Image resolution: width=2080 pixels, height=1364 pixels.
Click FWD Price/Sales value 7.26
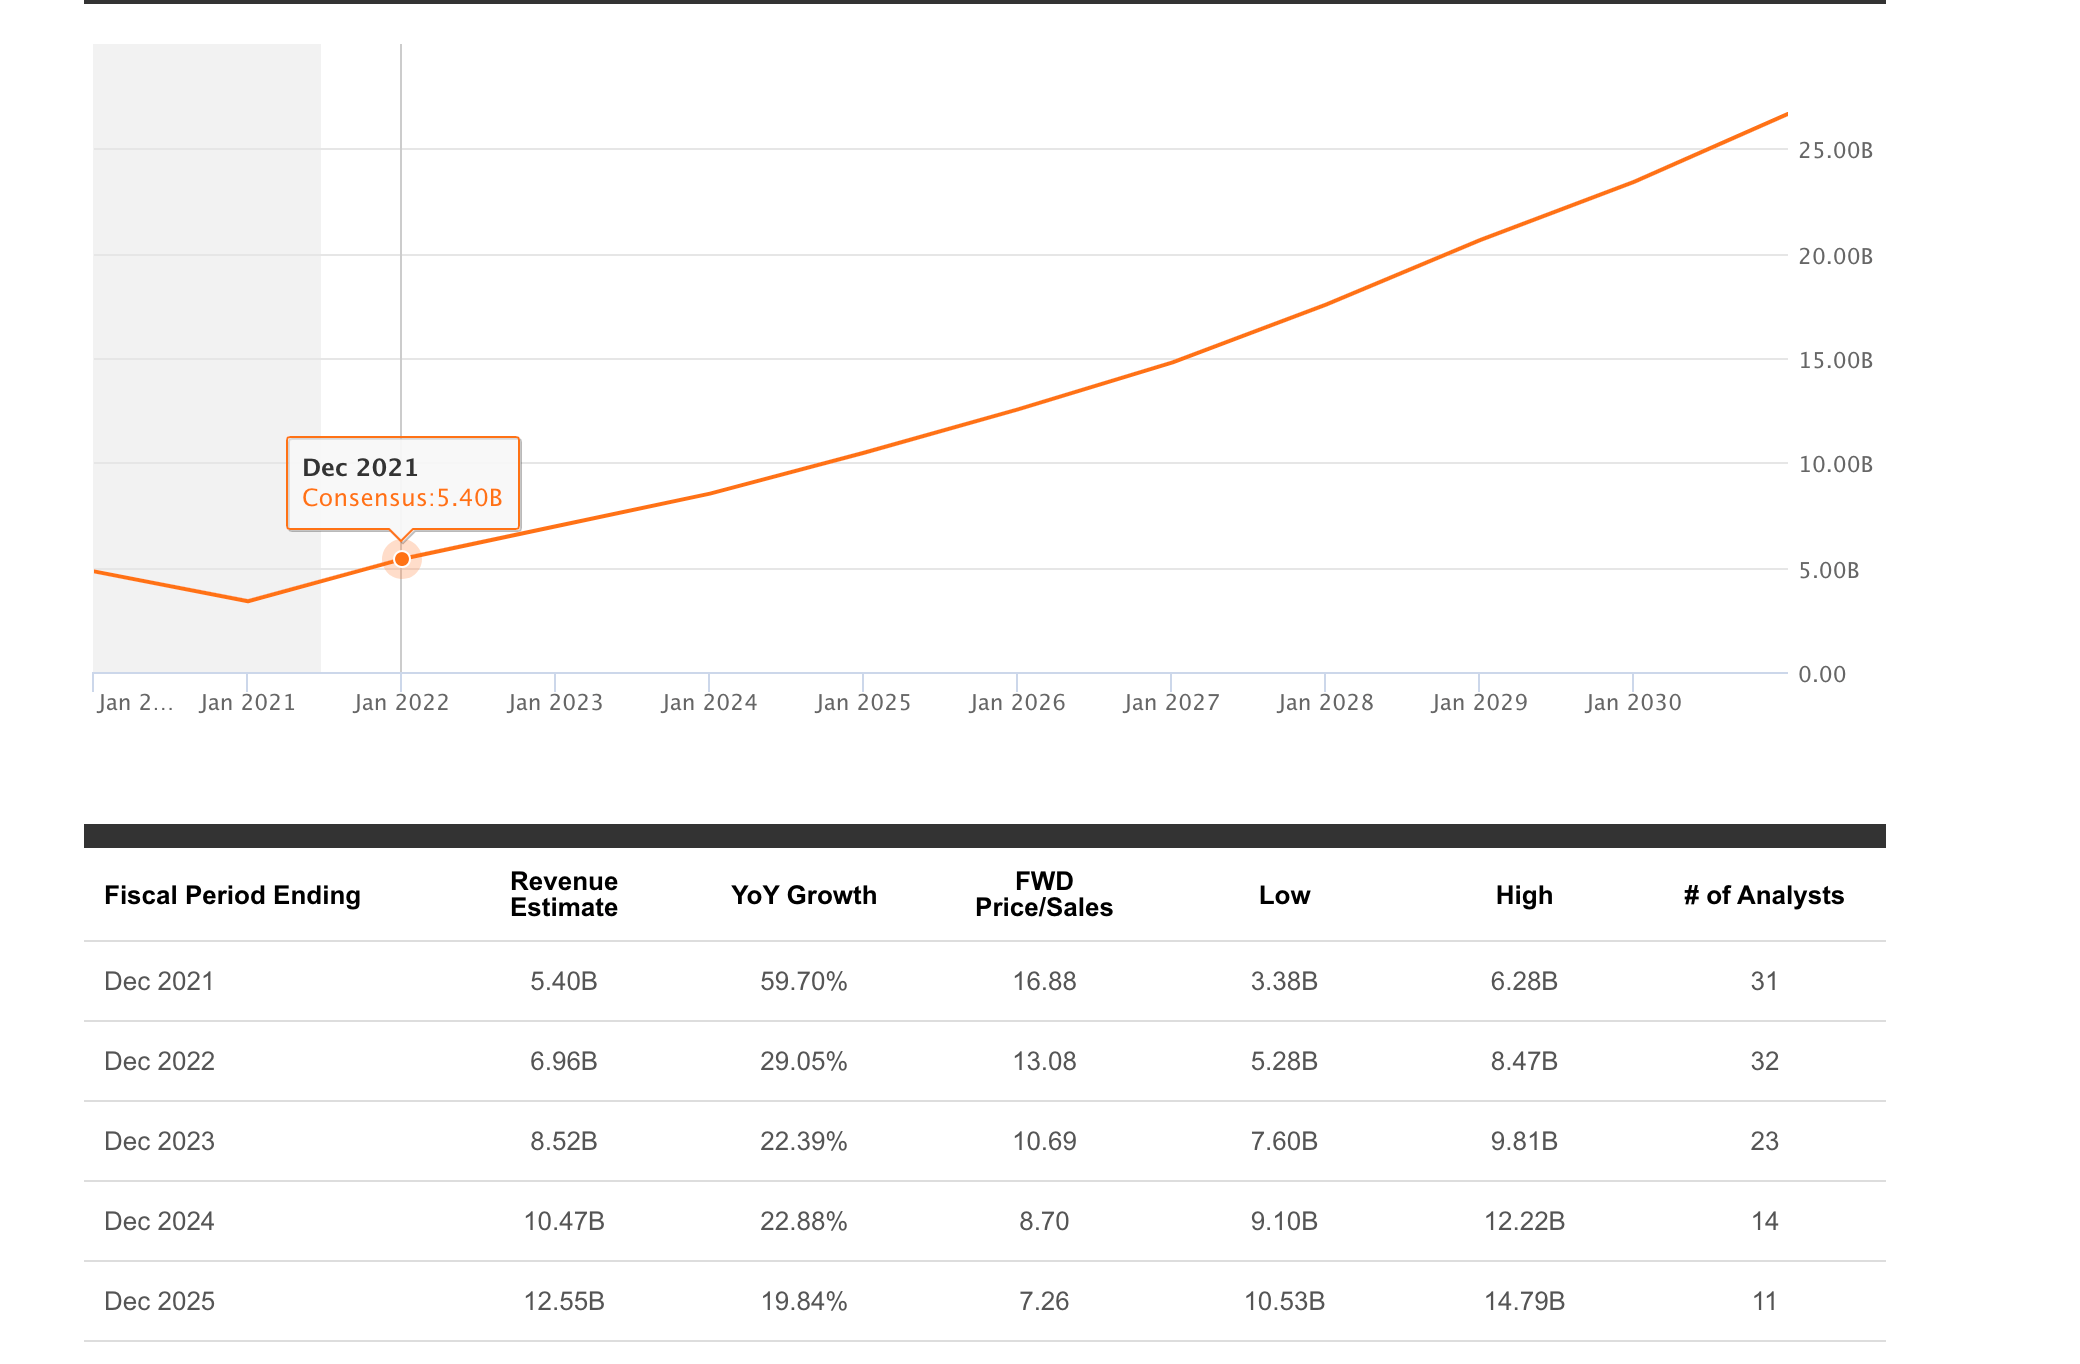(1044, 1301)
